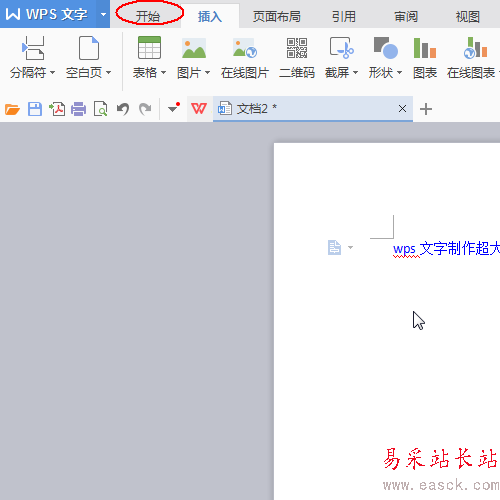
Task: Go to the 视图 tab
Action: tap(468, 16)
